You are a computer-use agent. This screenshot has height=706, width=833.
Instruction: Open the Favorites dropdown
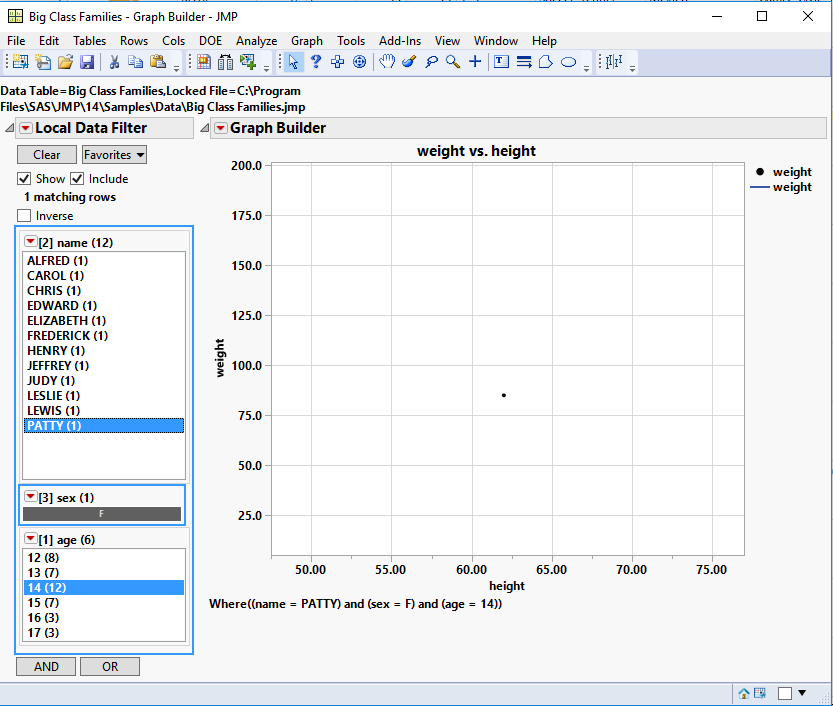[x=114, y=155]
